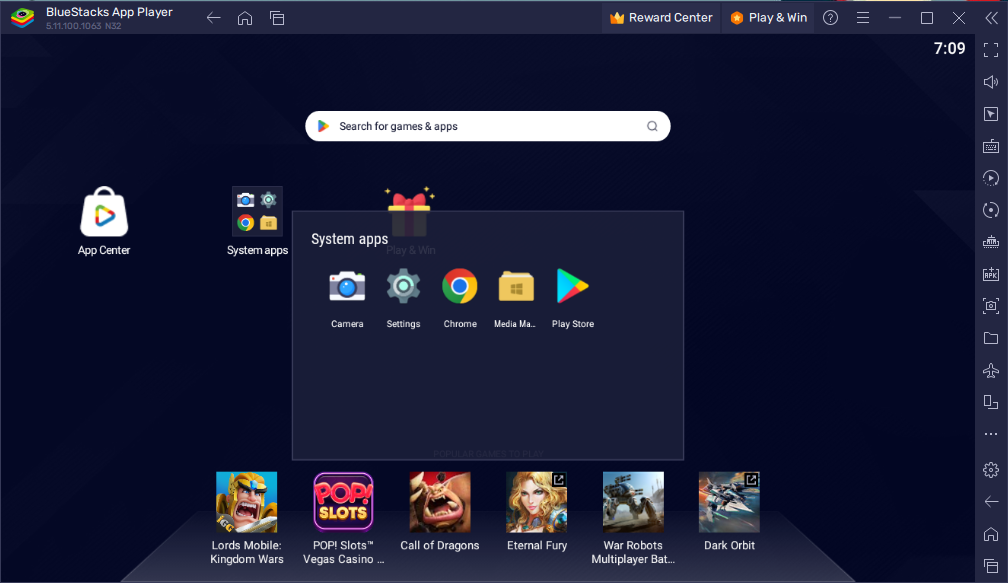Click the System apps title in the folder popup
1008x583 pixels.
(x=350, y=239)
